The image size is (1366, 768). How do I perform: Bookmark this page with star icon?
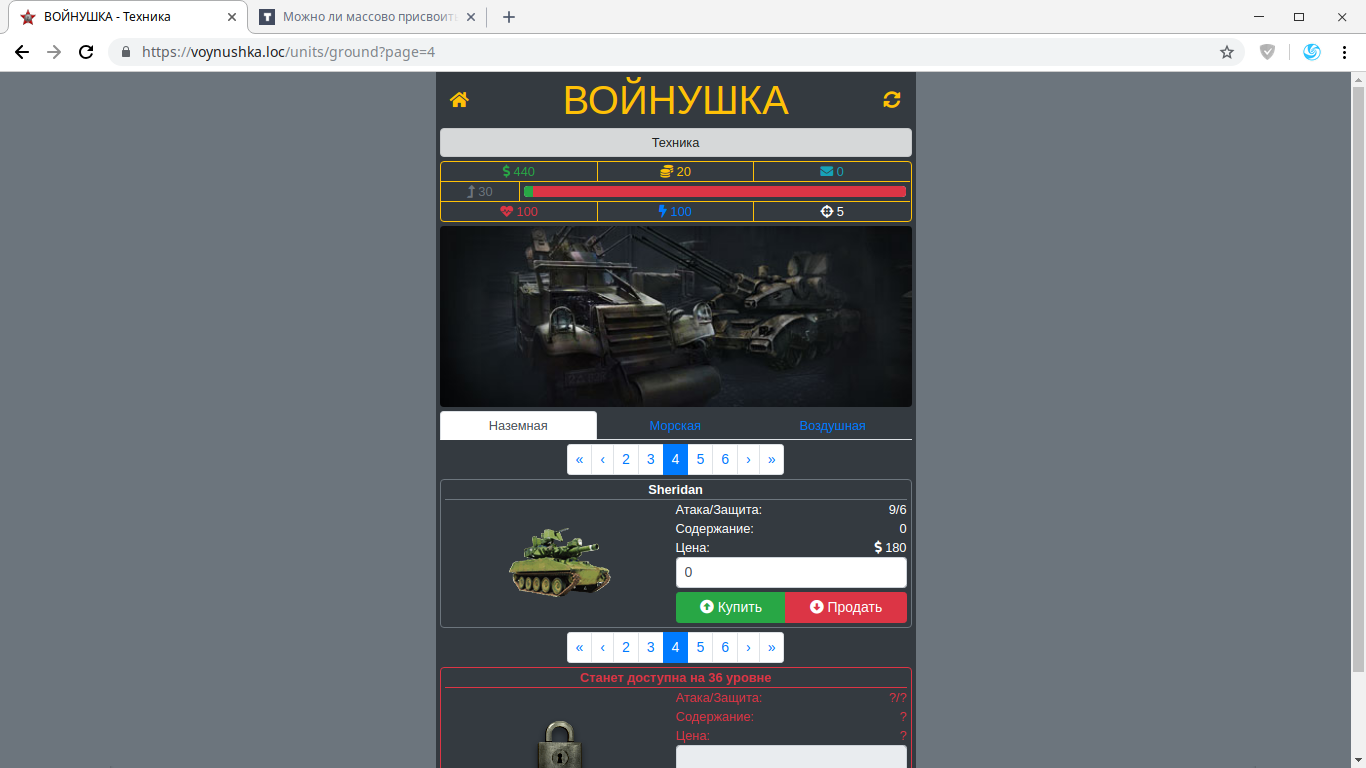point(1227,52)
